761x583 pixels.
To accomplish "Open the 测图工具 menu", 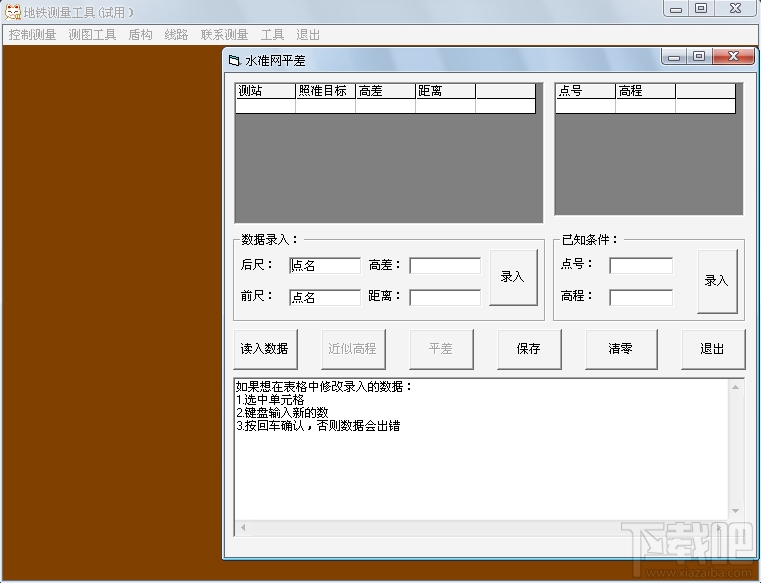I will click(x=92, y=35).
